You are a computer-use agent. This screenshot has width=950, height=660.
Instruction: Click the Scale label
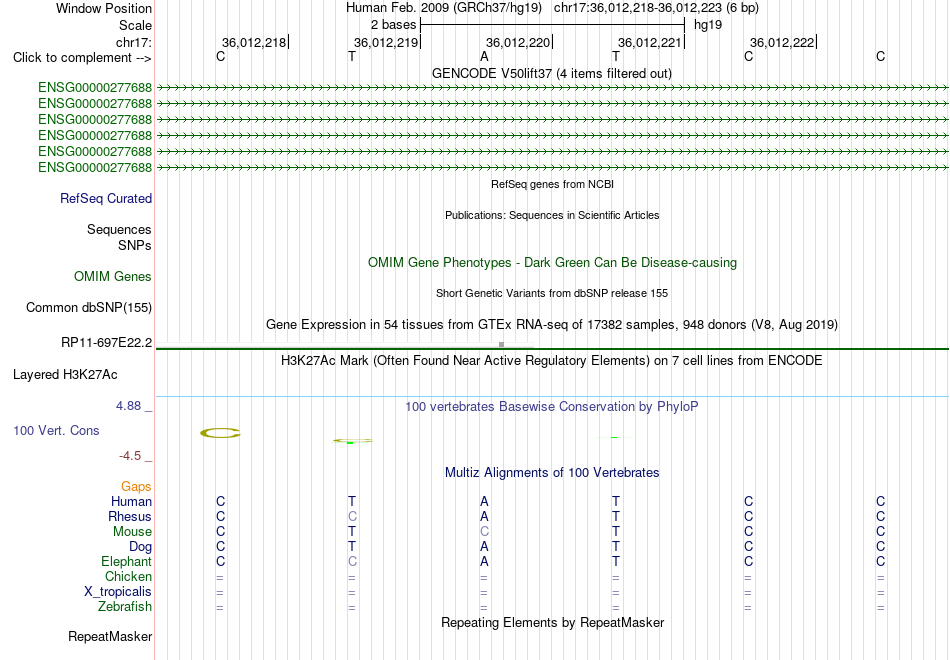pyautogui.click(x=136, y=25)
